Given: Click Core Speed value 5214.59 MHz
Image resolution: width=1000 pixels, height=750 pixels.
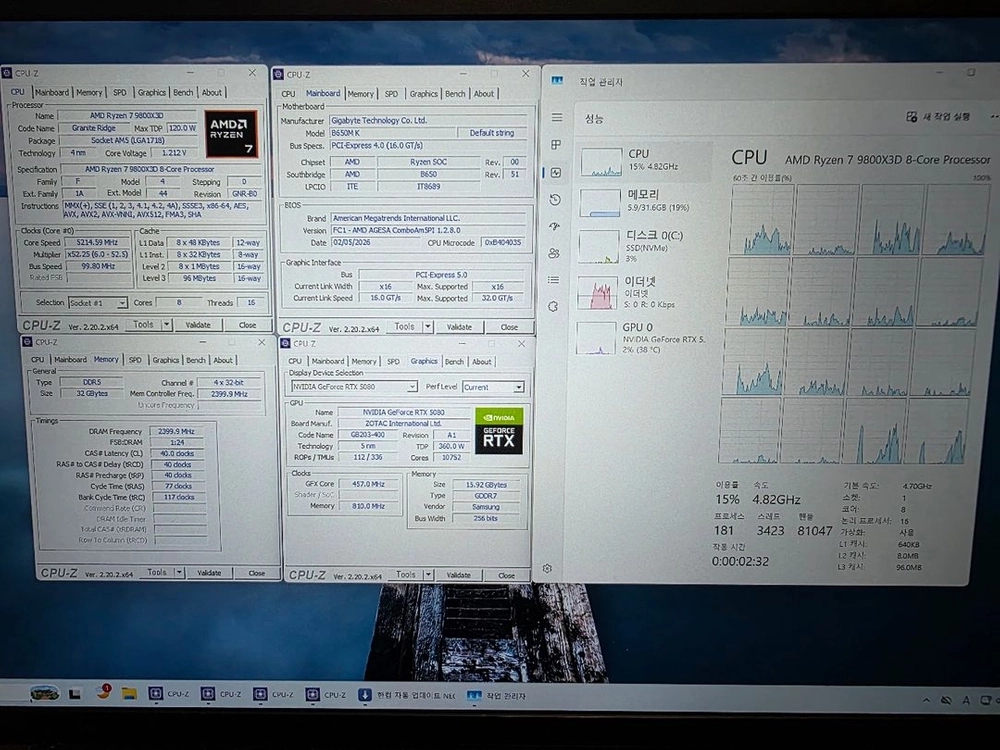Looking at the screenshot, I should pyautogui.click(x=97, y=242).
